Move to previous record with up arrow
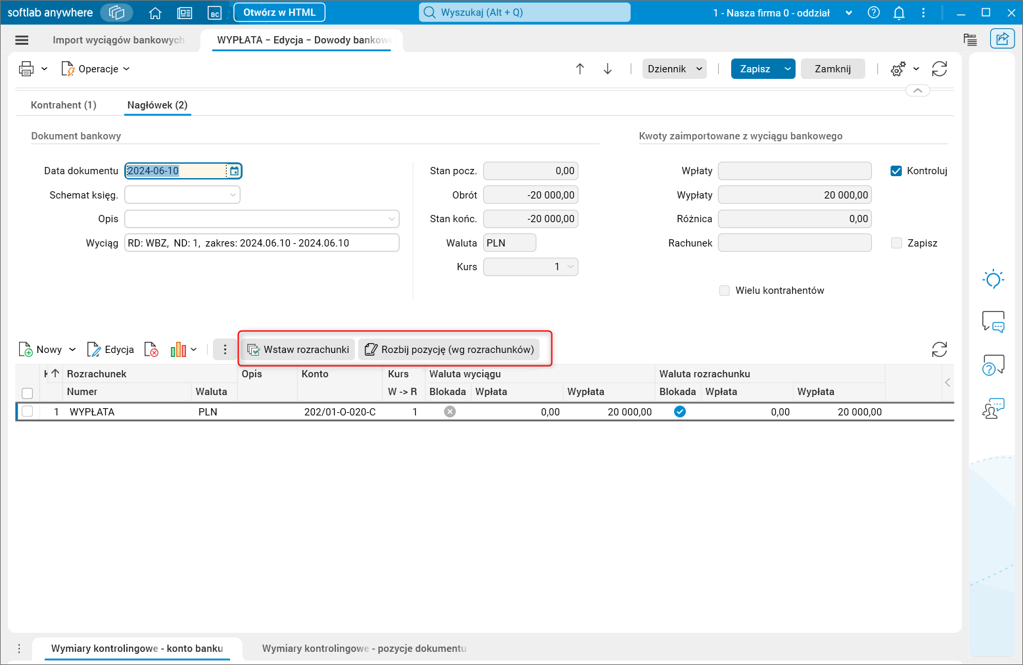 (579, 69)
